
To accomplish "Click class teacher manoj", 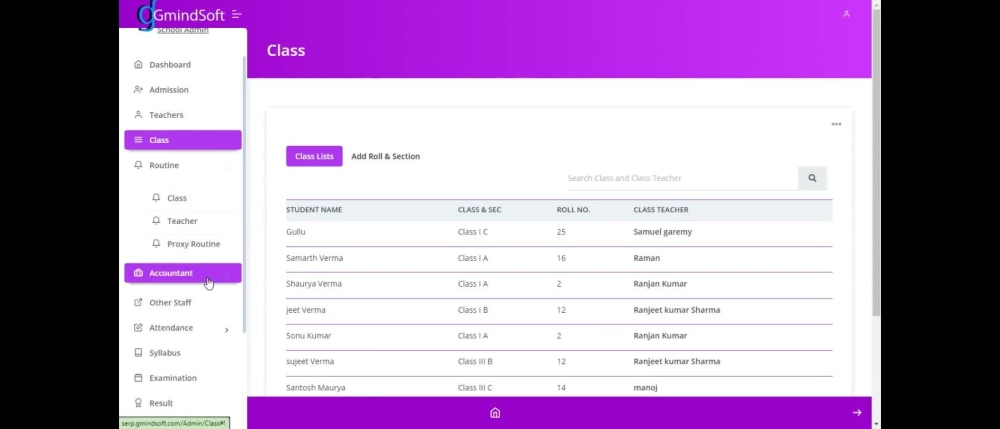I will point(645,388).
